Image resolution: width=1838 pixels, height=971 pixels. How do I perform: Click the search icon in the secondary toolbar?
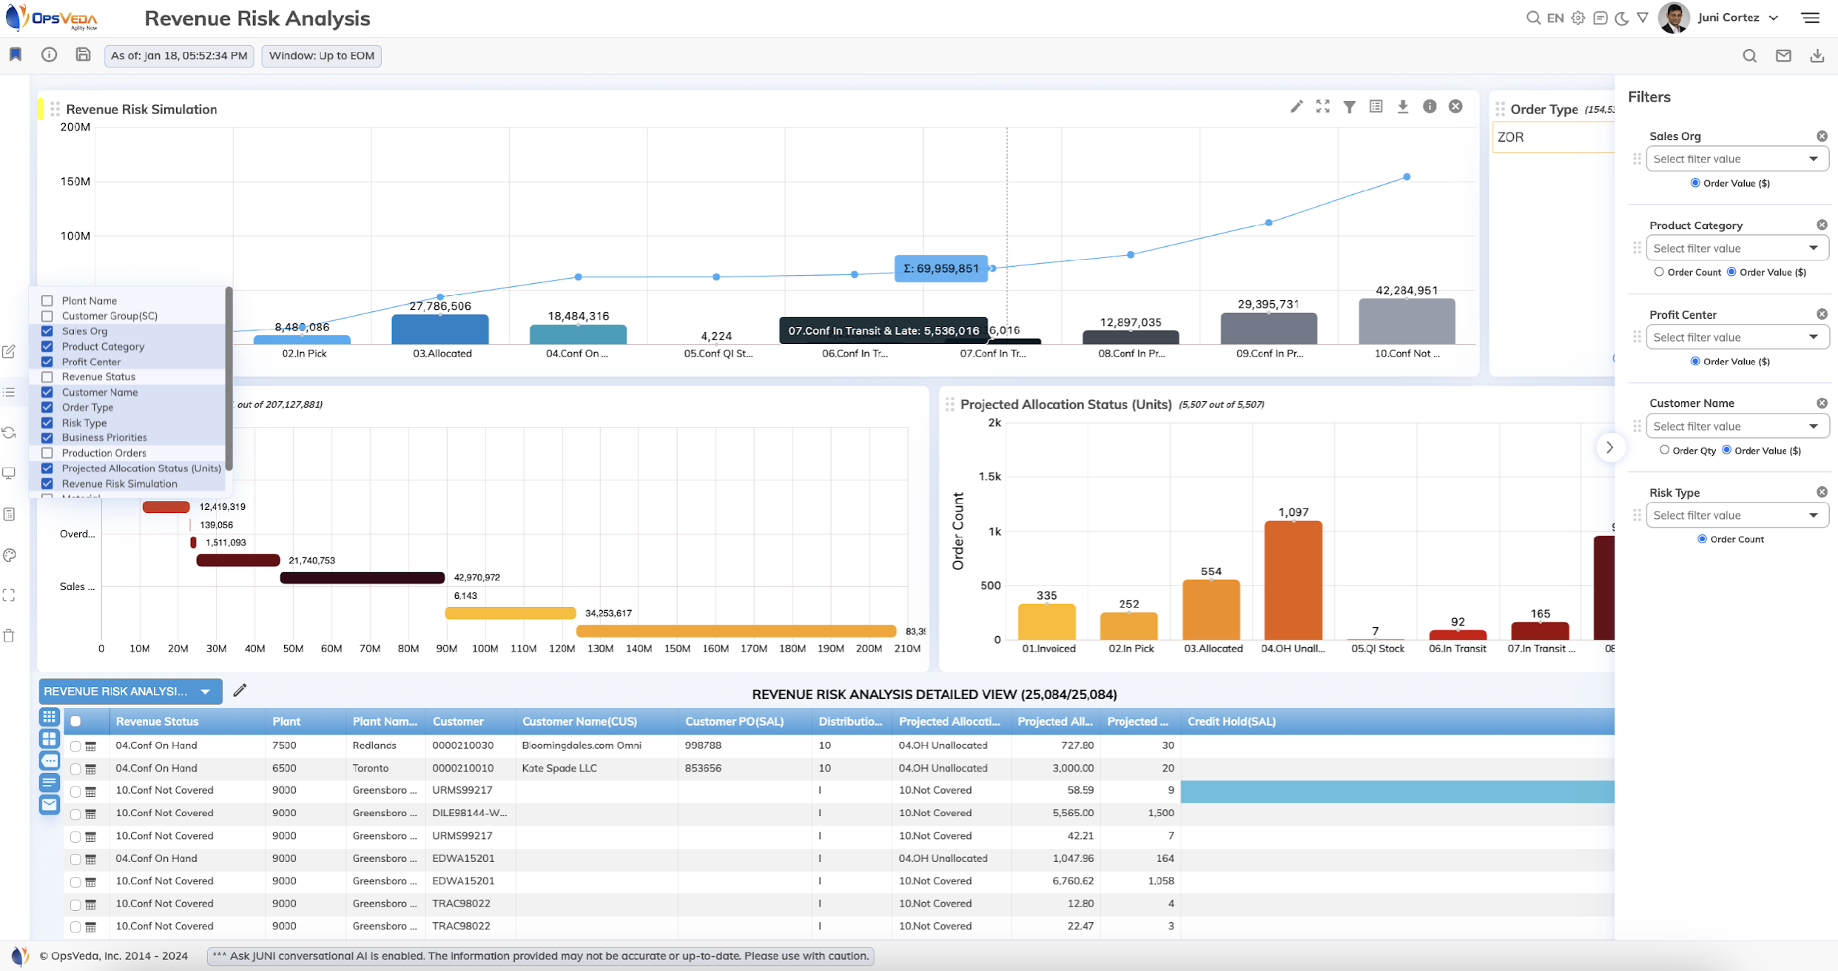click(1750, 56)
